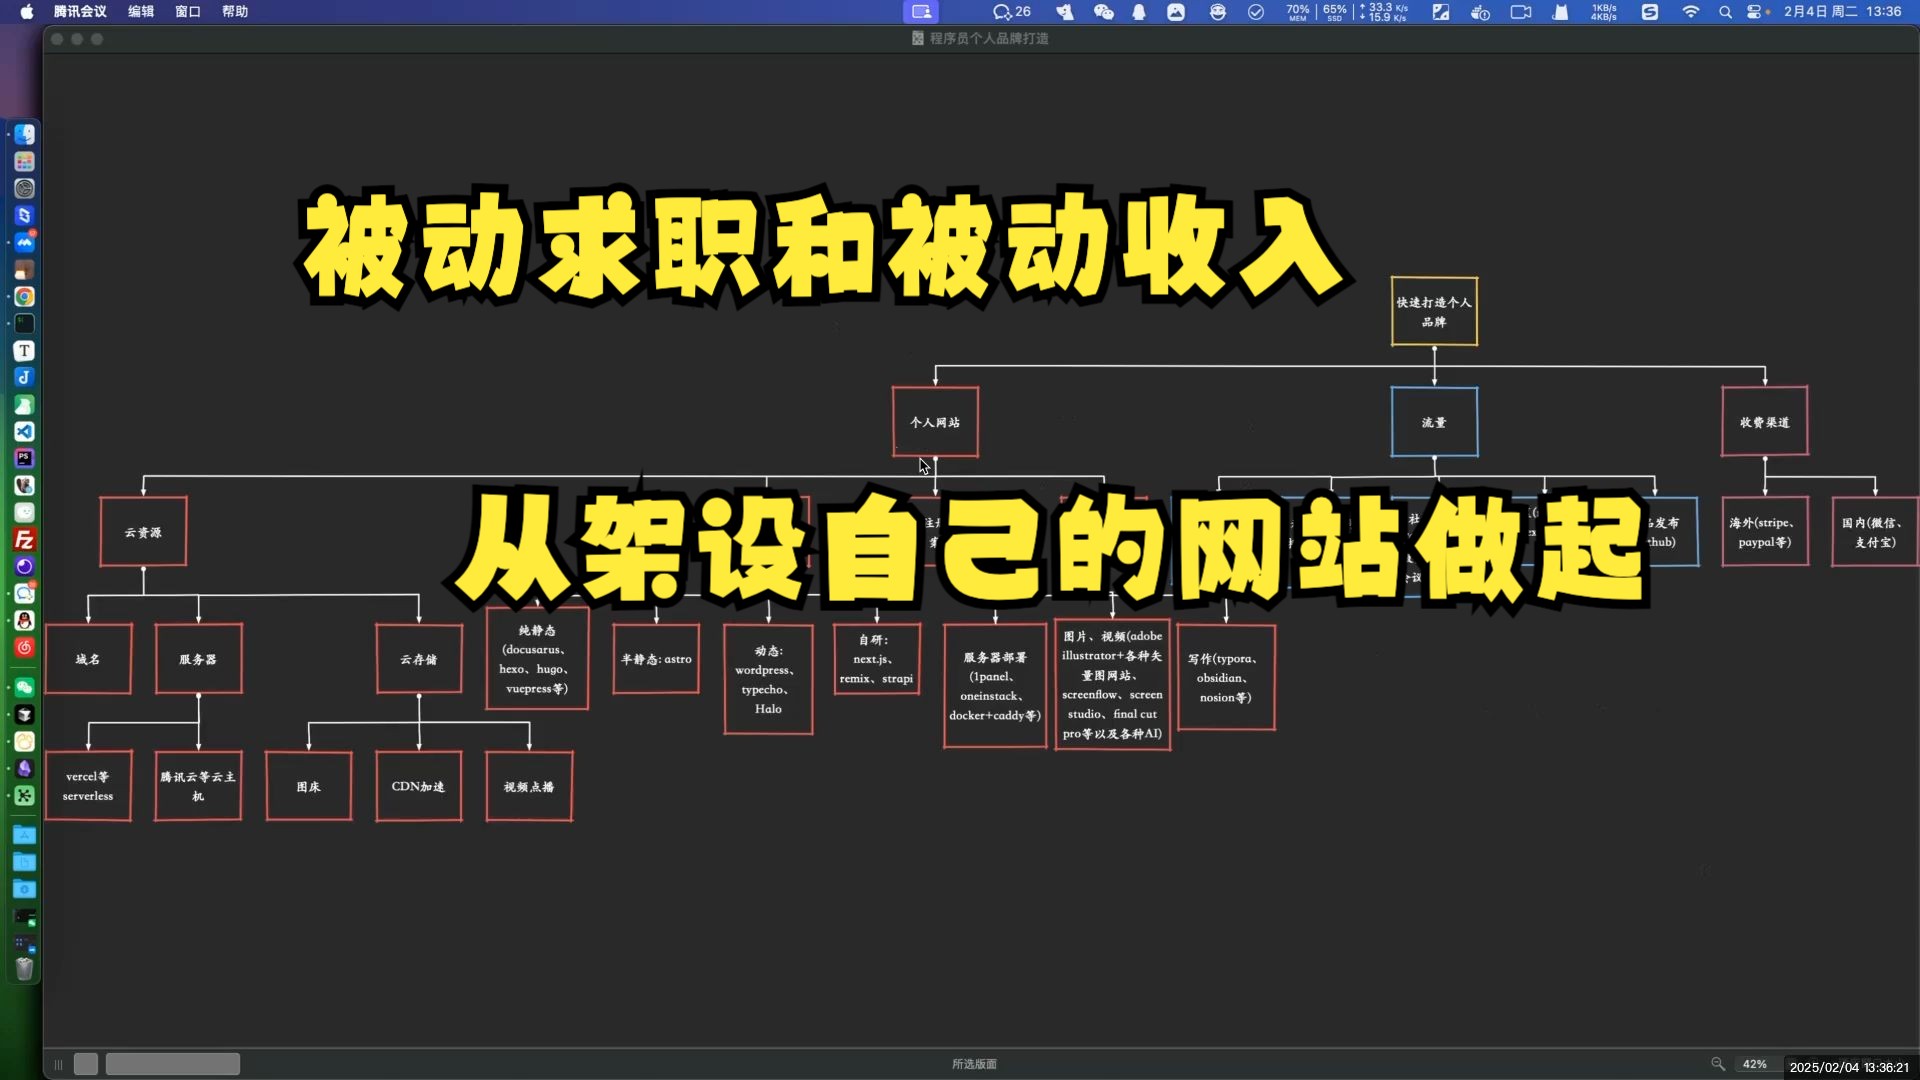Select the 云存储 node

[419, 659]
